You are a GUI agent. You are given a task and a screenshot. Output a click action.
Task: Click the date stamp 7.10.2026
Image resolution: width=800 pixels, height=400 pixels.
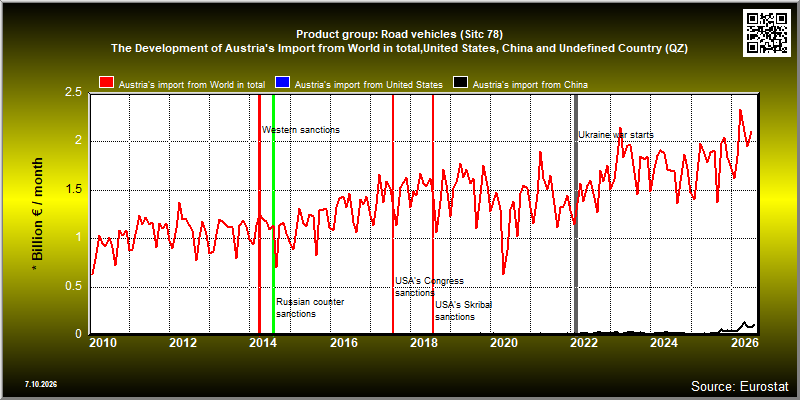(40, 384)
